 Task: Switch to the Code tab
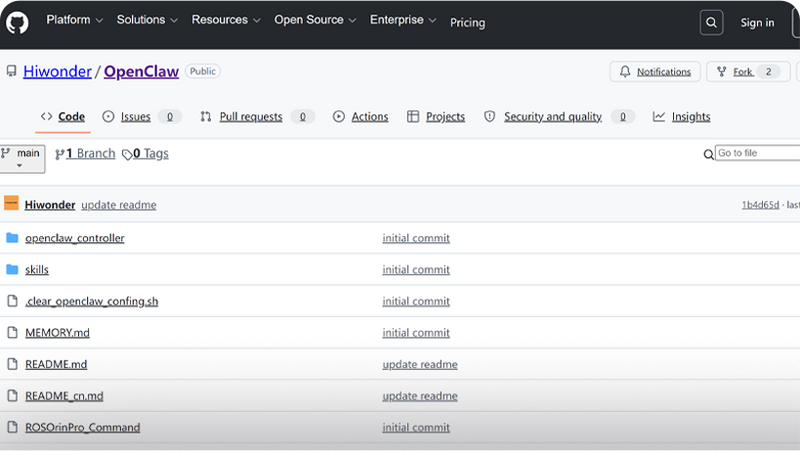tap(63, 116)
